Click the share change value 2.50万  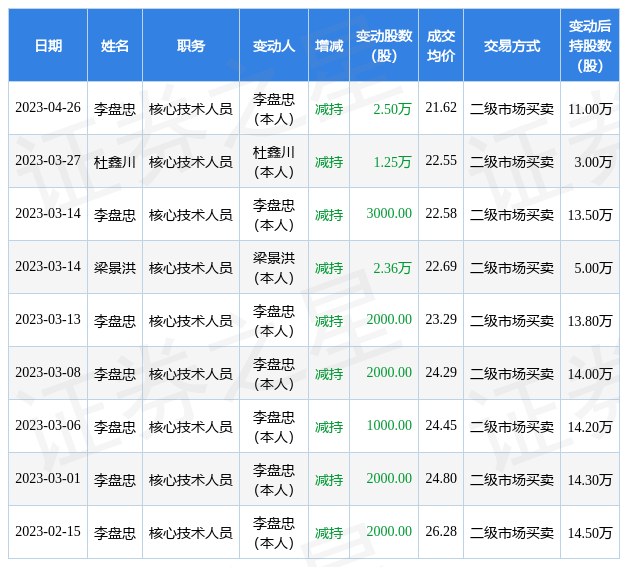(x=392, y=109)
